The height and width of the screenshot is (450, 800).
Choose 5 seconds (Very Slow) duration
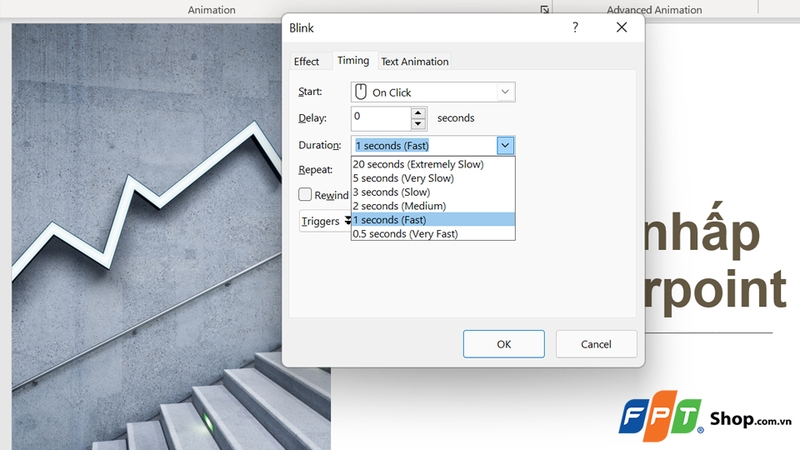[x=433, y=178]
